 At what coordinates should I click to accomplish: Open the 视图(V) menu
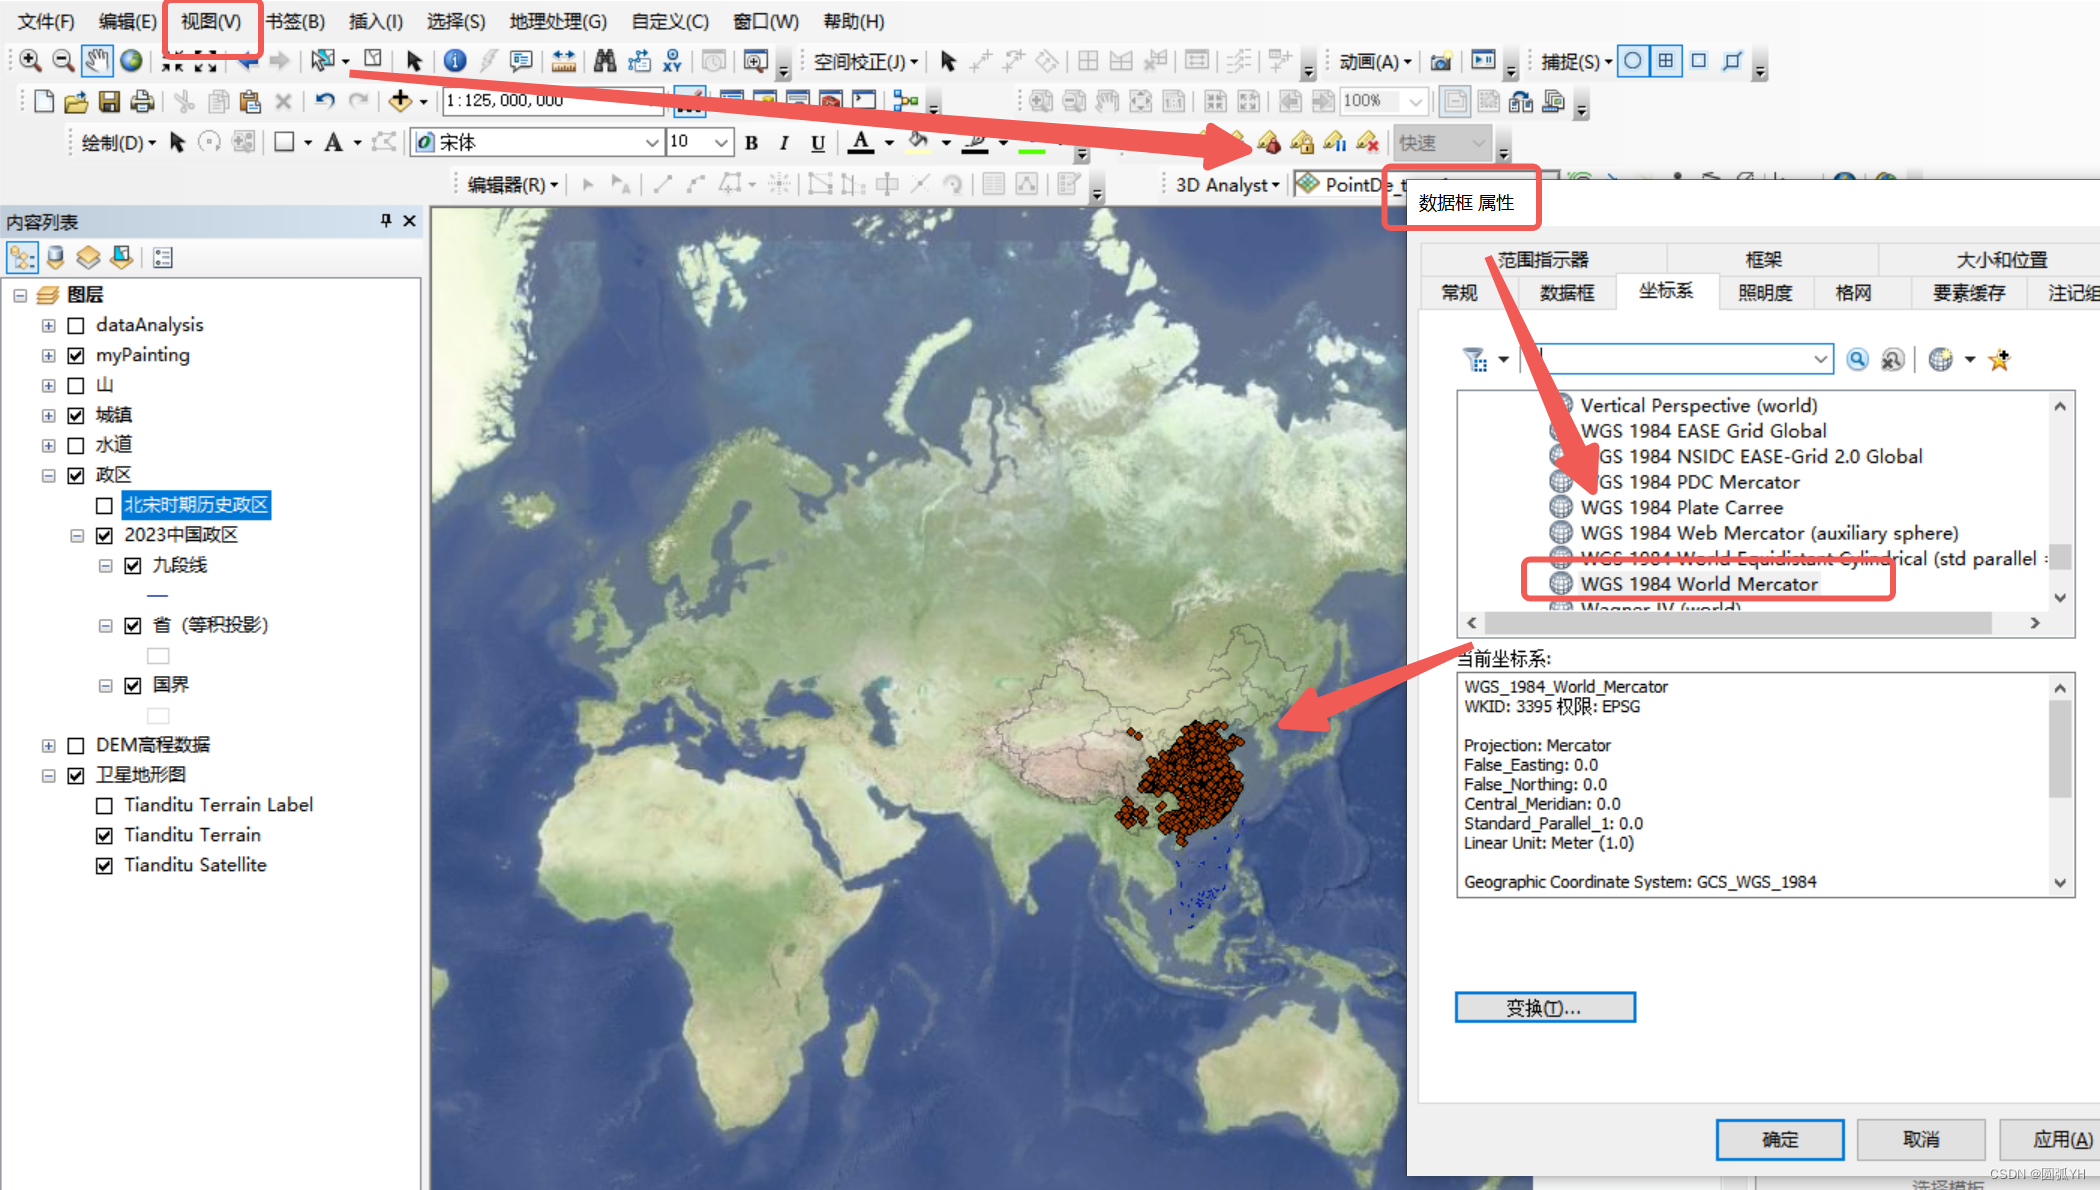(210, 20)
